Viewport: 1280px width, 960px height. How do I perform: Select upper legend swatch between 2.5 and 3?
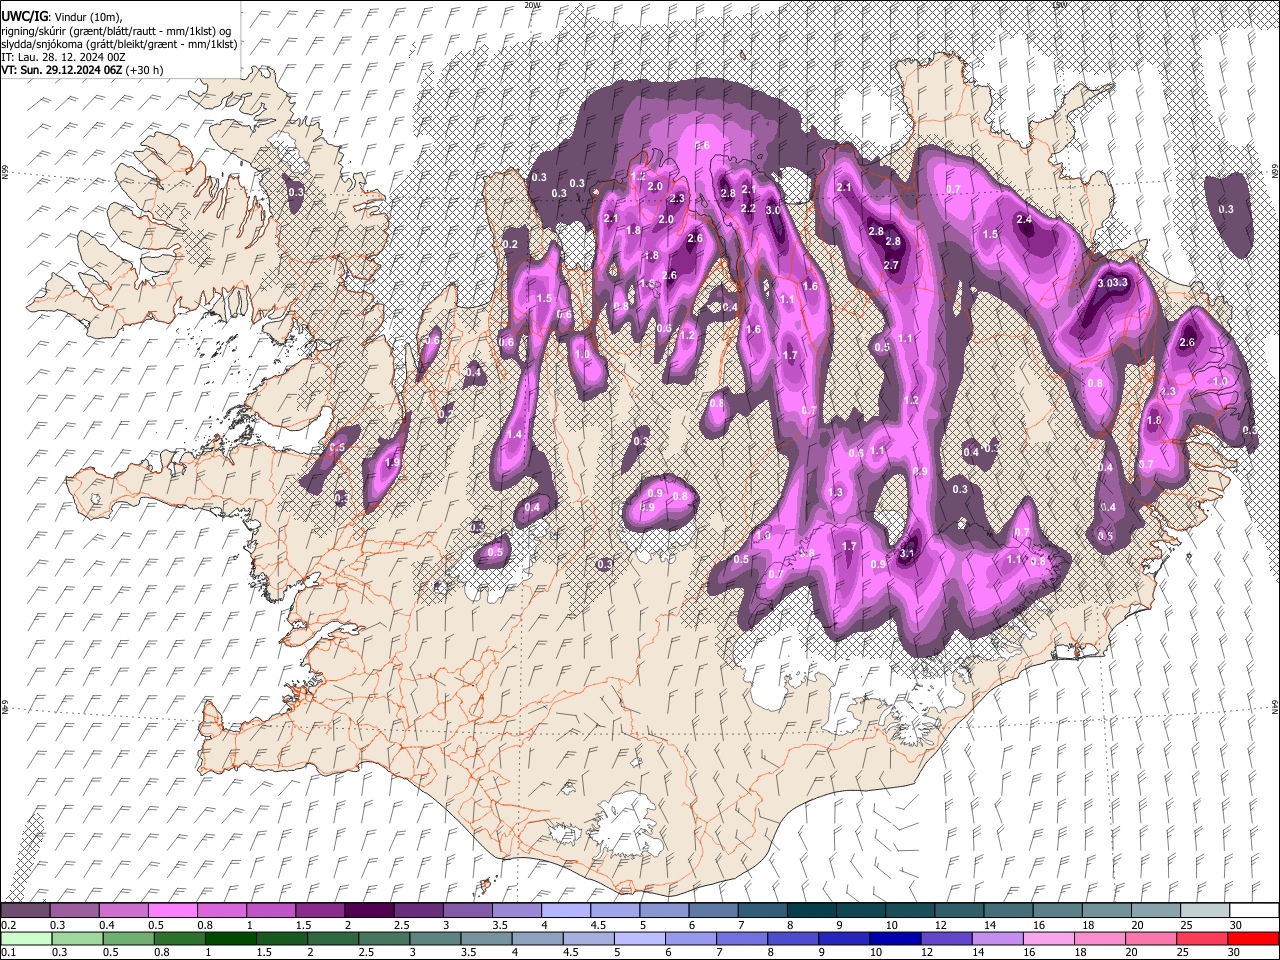(x=417, y=910)
